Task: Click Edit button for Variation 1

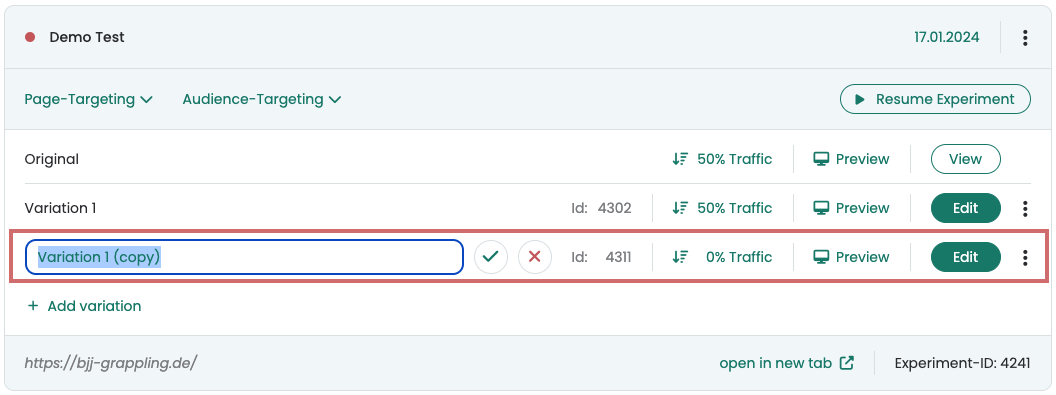Action: tap(966, 209)
